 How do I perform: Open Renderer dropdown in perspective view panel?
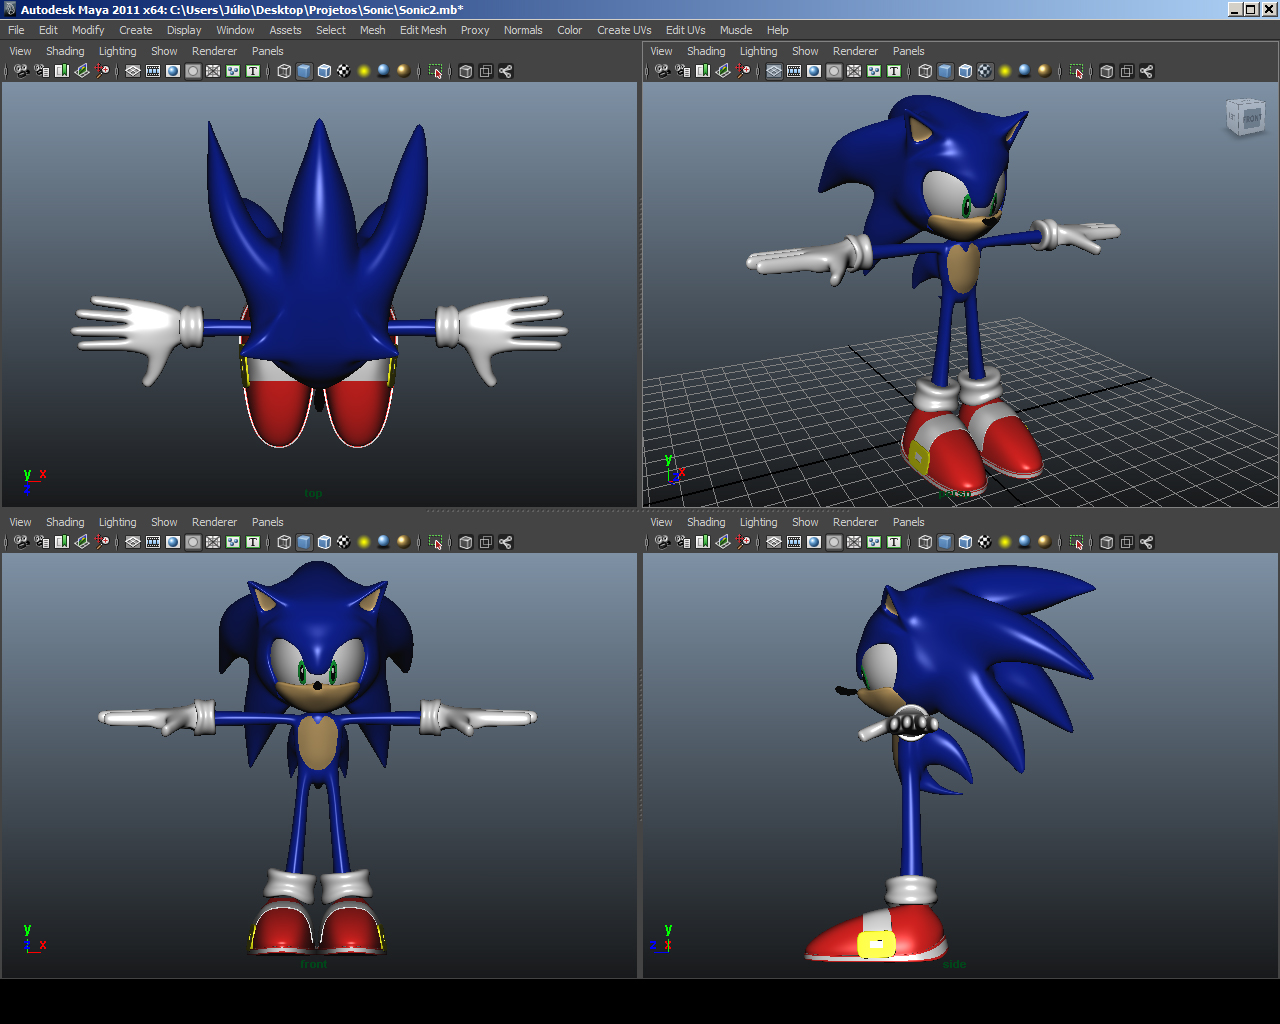(x=855, y=51)
